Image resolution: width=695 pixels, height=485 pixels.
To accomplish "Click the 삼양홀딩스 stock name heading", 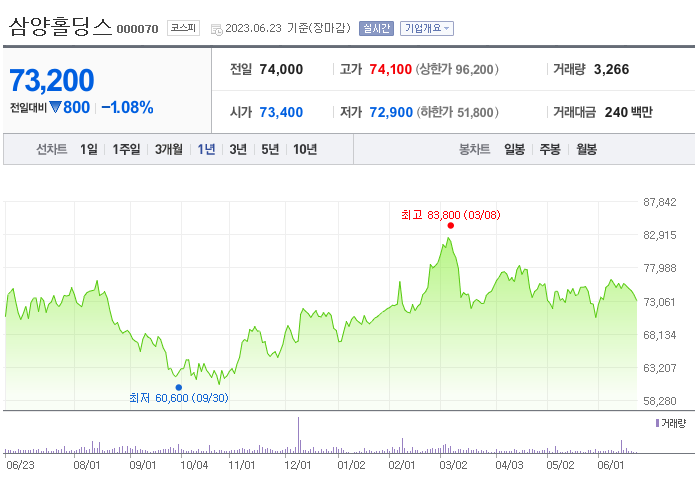I will click(x=60, y=27).
